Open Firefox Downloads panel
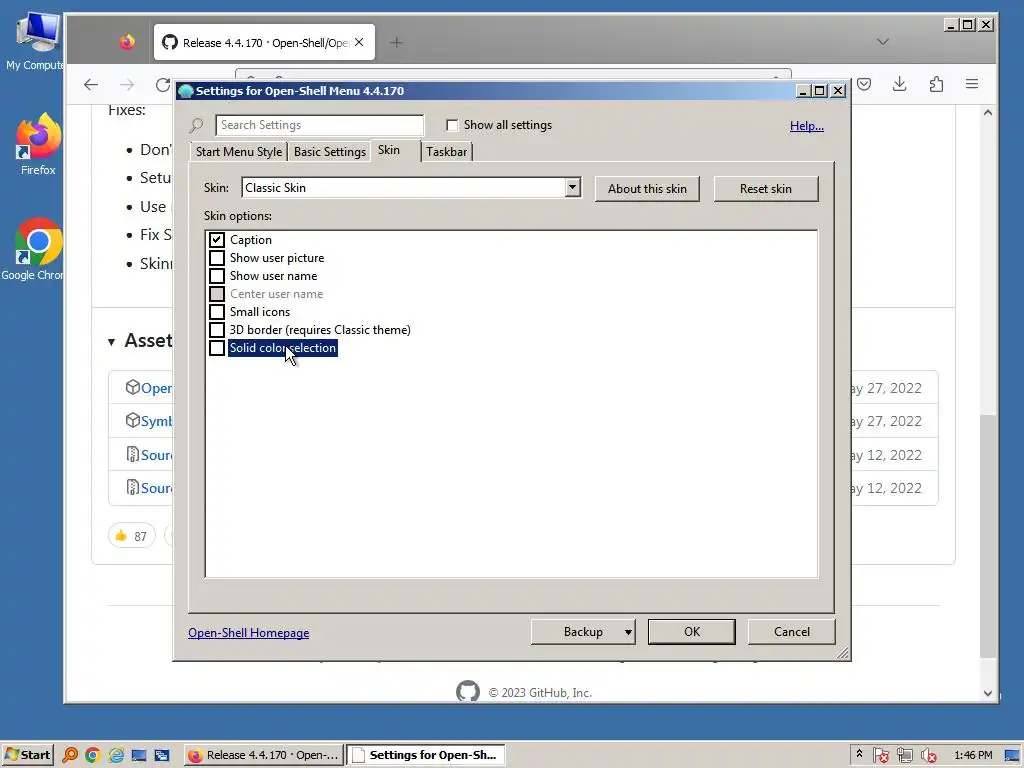This screenshot has width=1024, height=768. (899, 84)
